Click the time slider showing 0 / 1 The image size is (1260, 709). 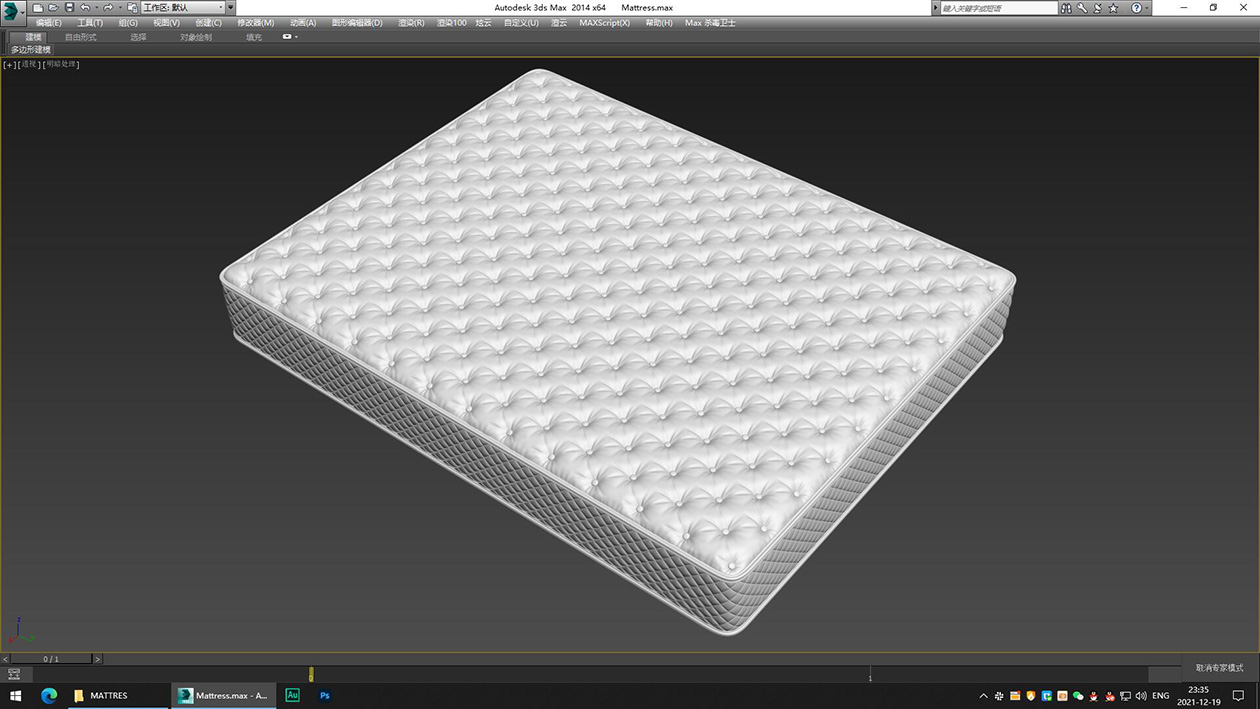click(50, 659)
